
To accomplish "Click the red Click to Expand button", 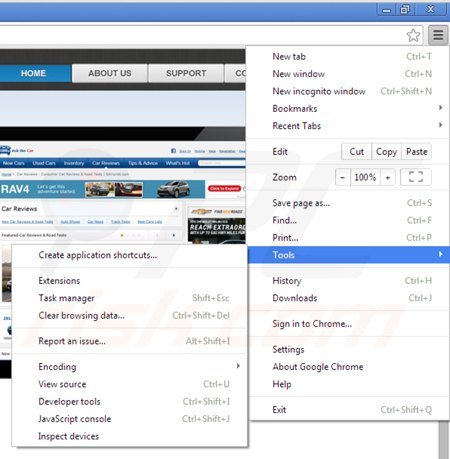I will pyautogui.click(x=224, y=189).
